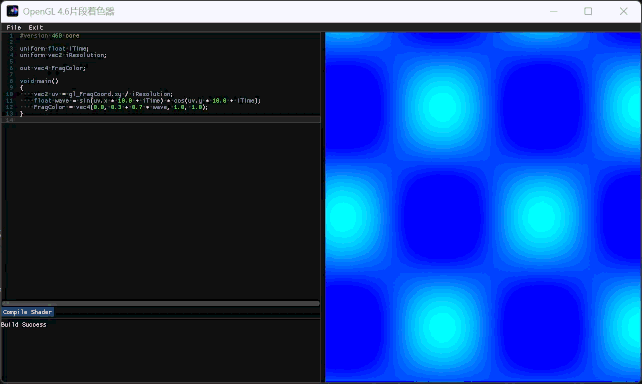
Task: Click the 'uniform float iTime;' line
Action: click(54, 48)
